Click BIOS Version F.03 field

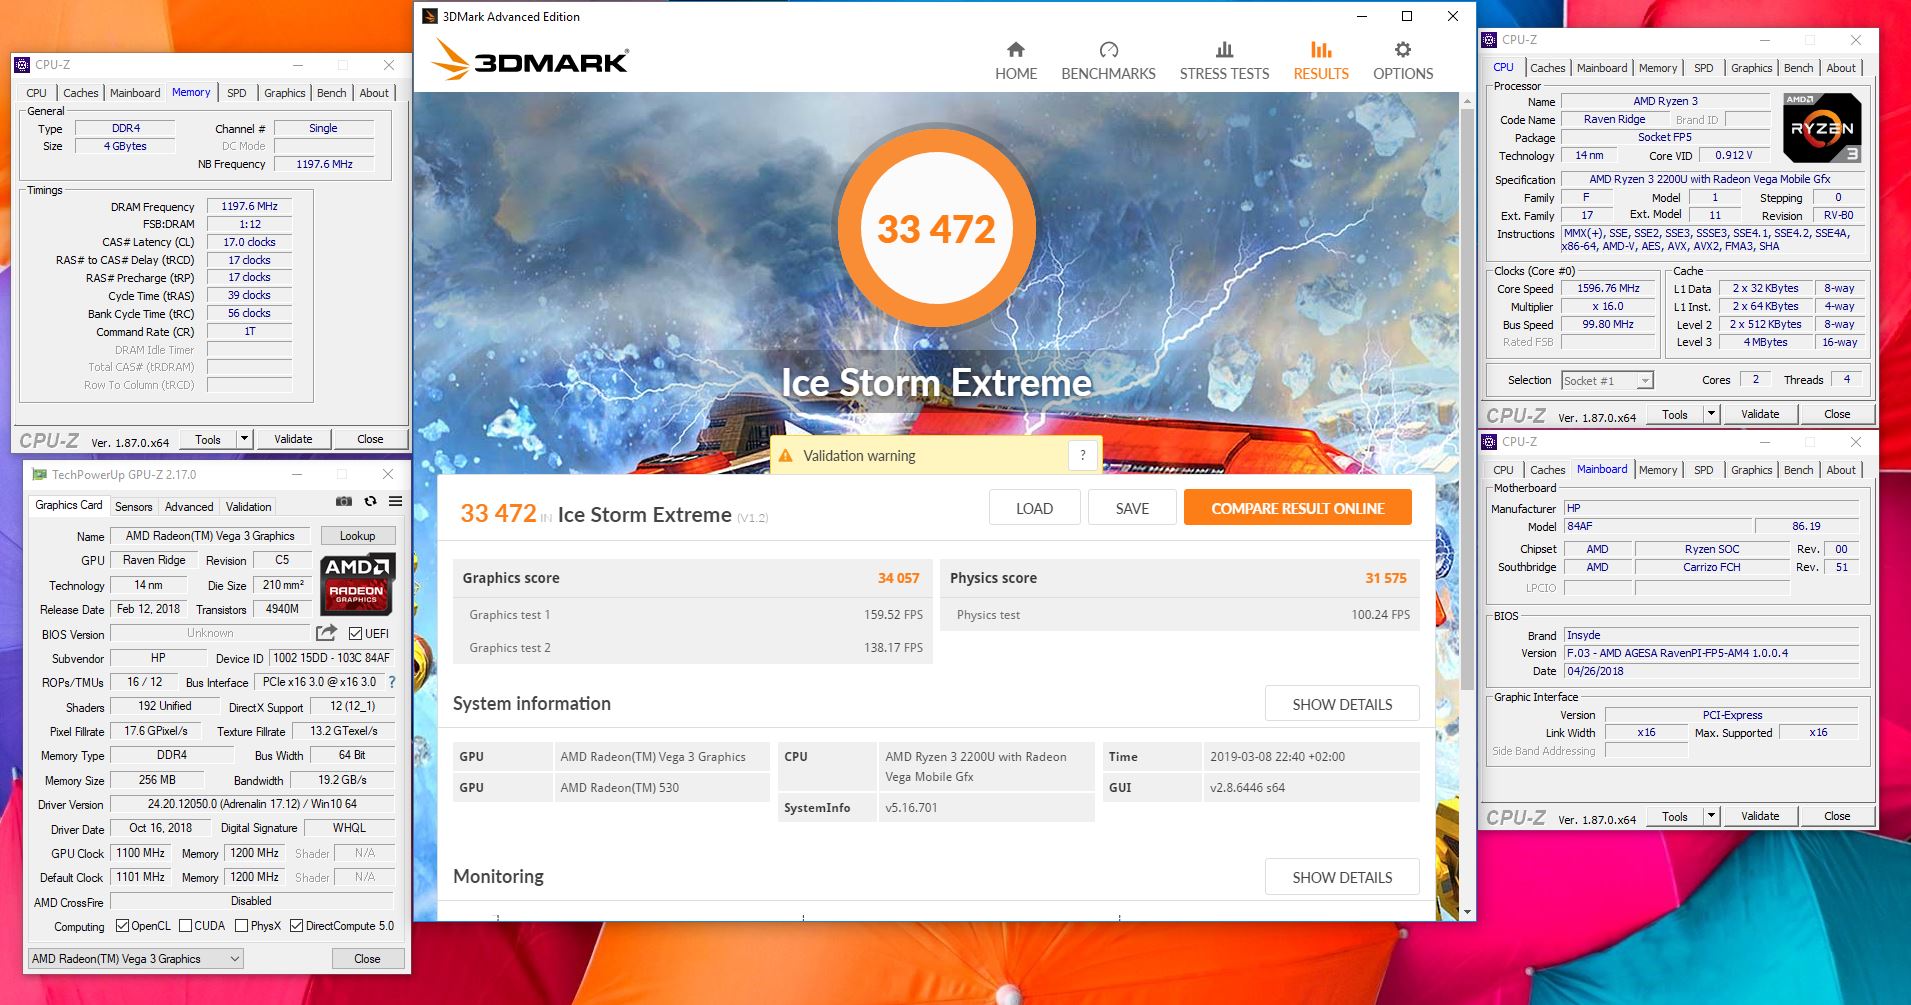point(1711,653)
